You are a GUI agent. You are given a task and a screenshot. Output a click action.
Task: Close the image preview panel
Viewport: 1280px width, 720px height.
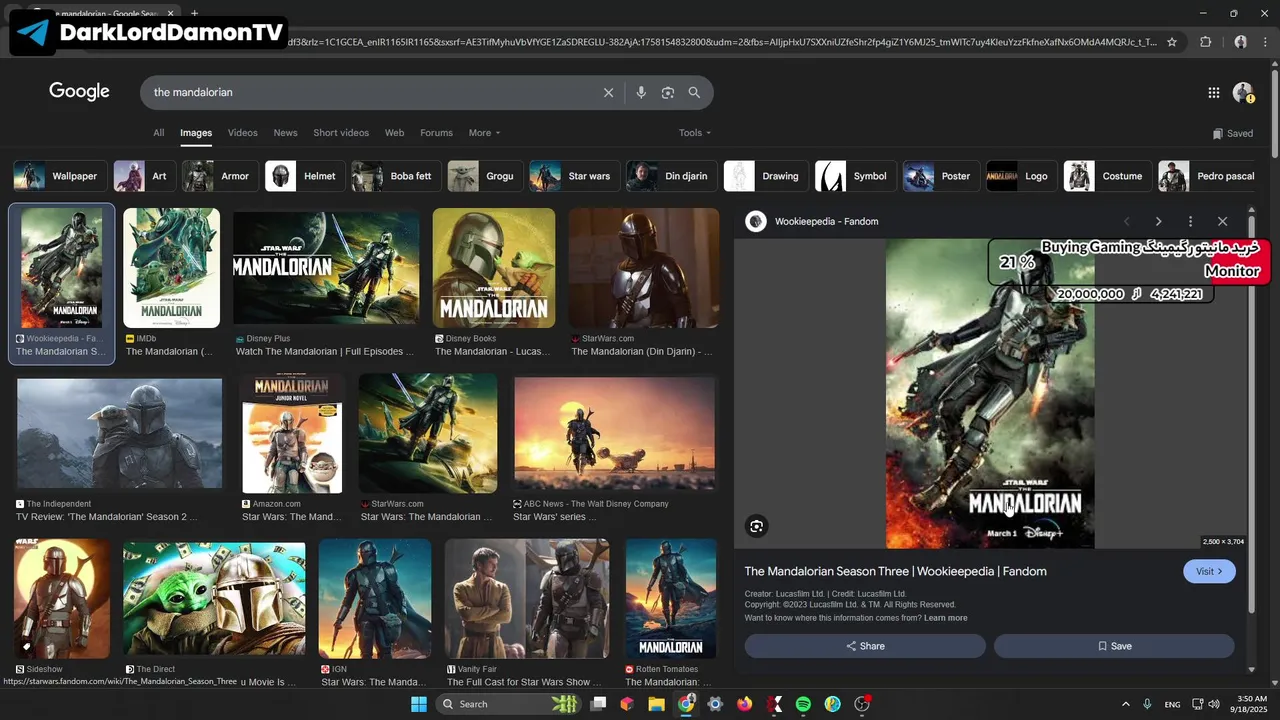coord(1222,221)
